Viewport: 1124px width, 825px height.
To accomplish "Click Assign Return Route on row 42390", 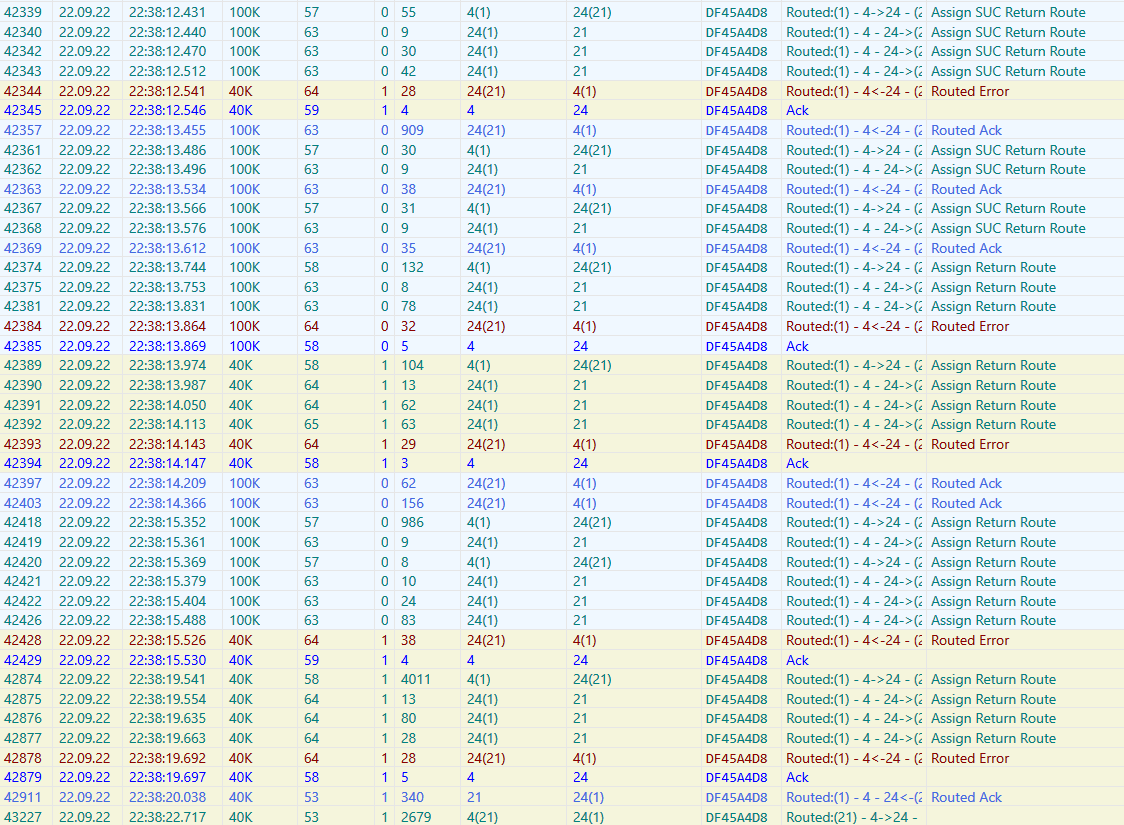I will tap(994, 385).
